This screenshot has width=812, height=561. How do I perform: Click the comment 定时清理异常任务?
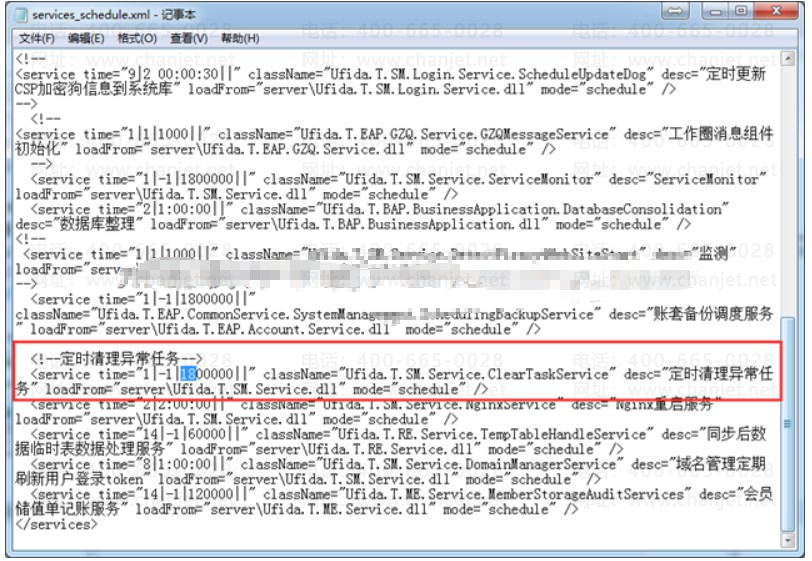(x=119, y=358)
